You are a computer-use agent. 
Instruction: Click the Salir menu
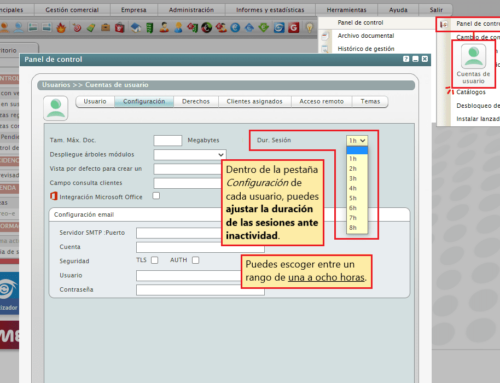436,10
